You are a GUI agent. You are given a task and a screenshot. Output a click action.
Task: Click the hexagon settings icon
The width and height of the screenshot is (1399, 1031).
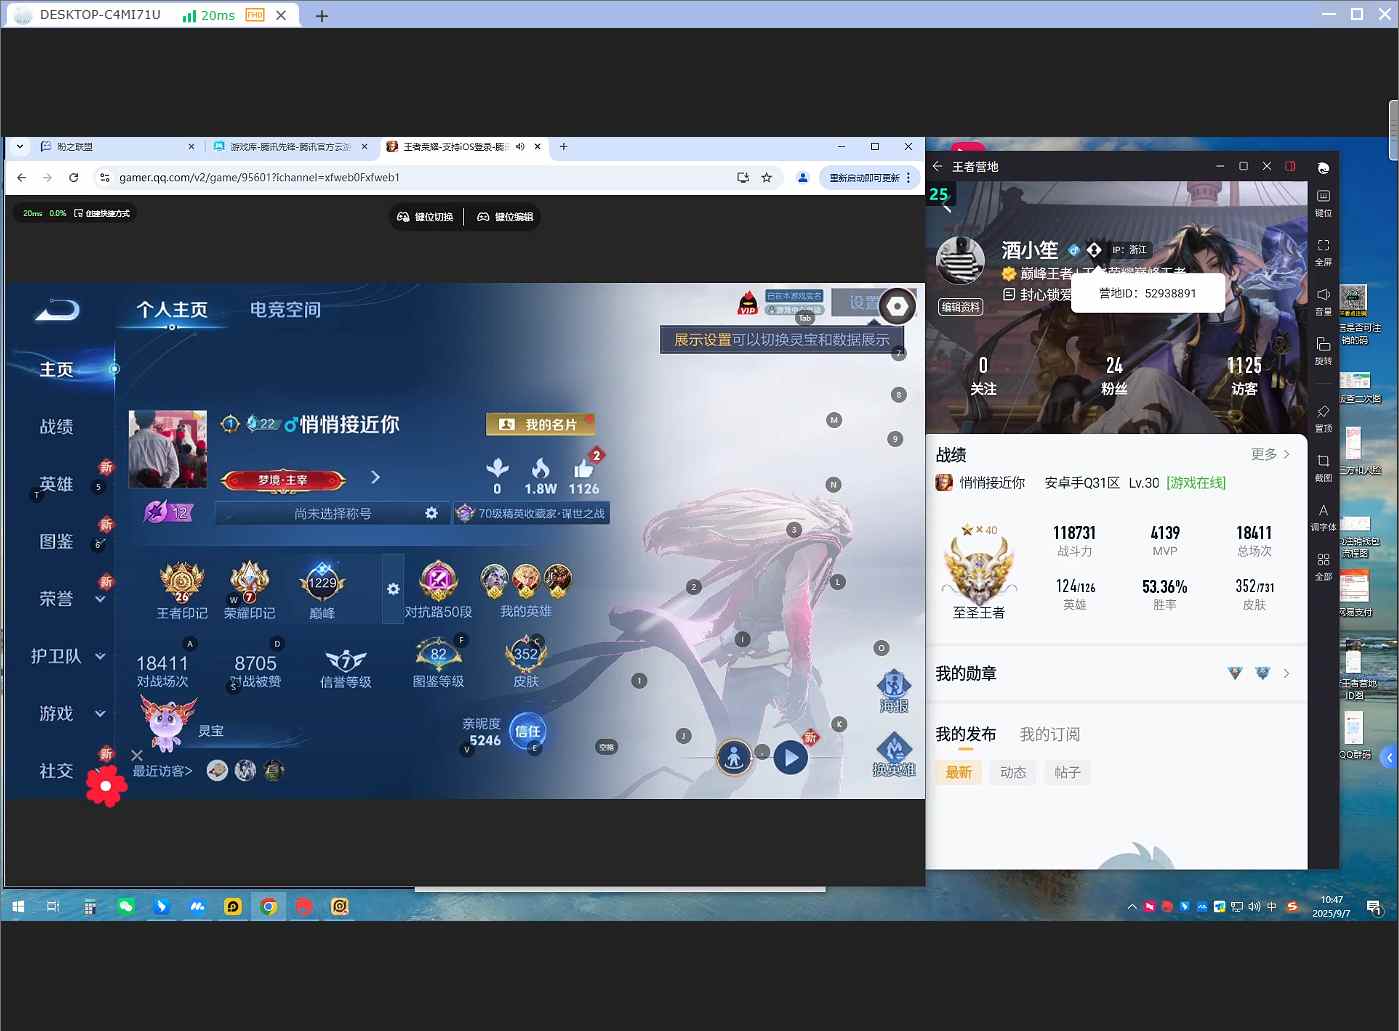(x=897, y=306)
